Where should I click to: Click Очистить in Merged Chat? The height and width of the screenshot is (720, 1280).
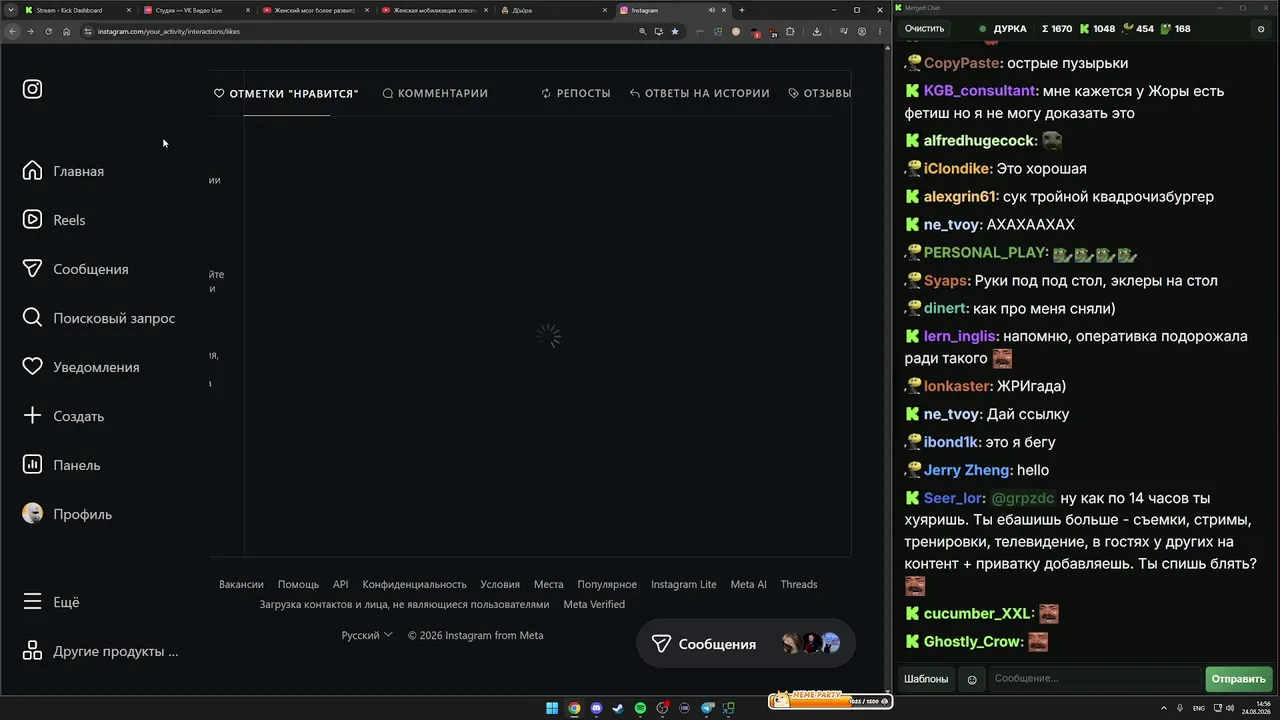pyautogui.click(x=924, y=29)
